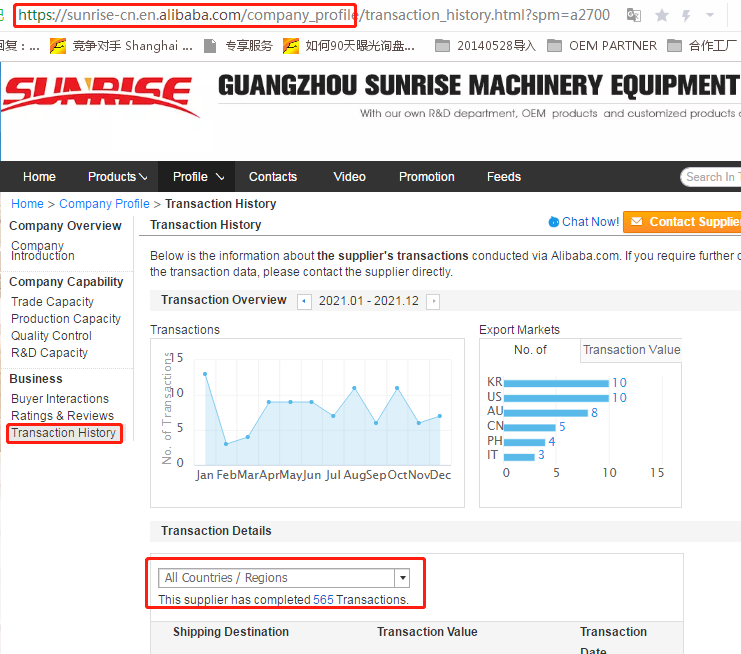Open the 专享服务 bookmark
The width and height of the screenshot is (741, 654).
(x=238, y=46)
